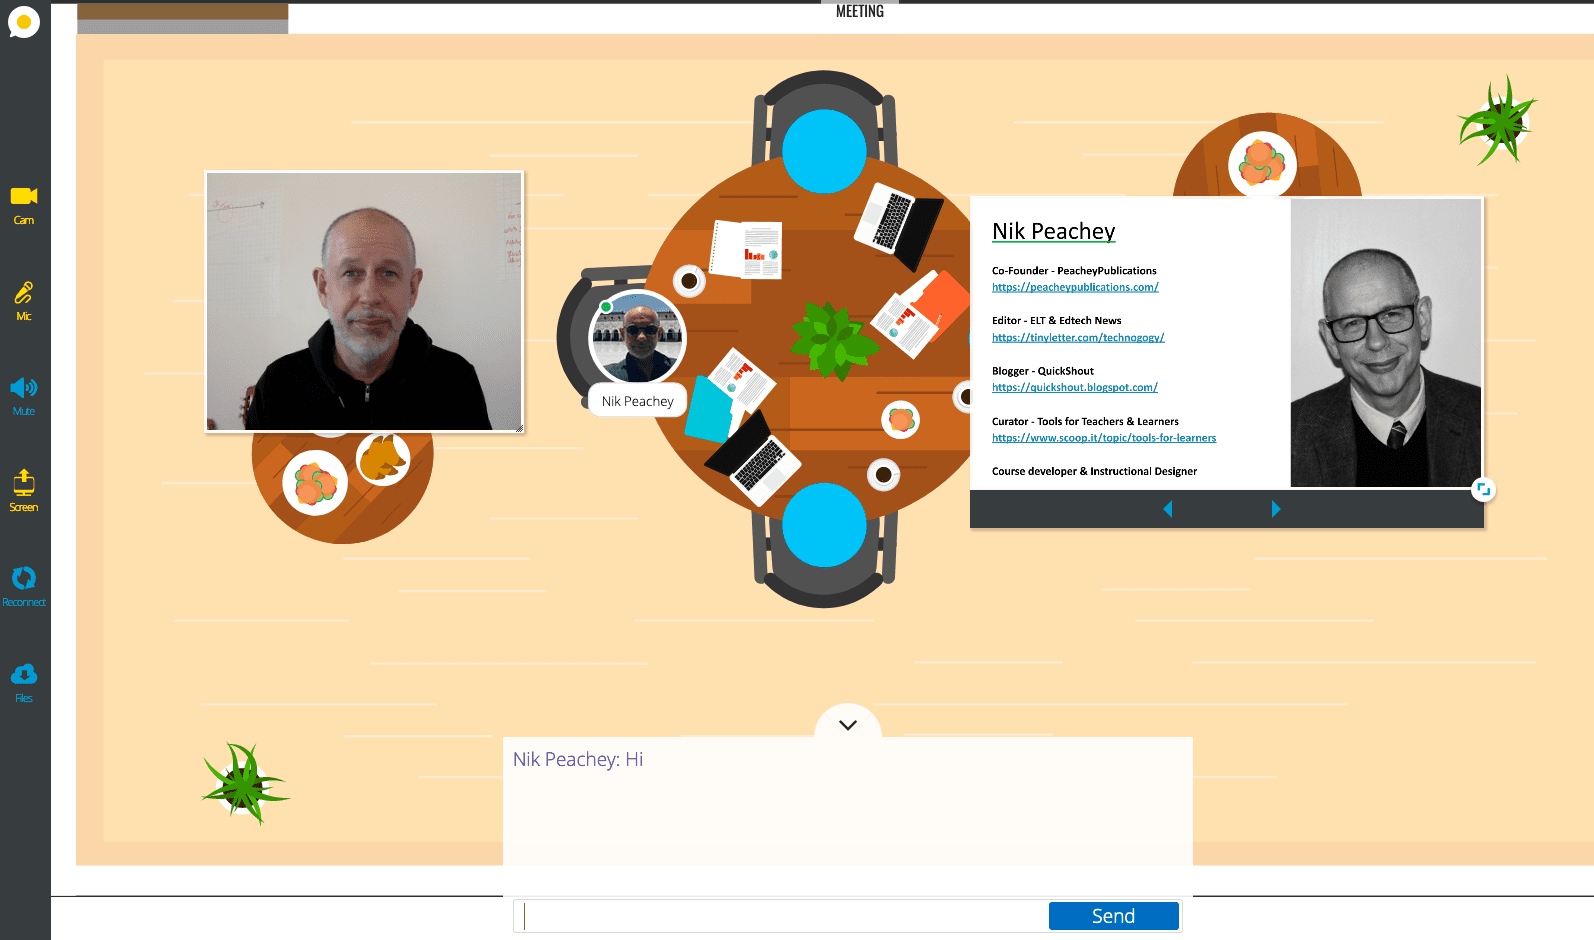Screen dimensions: 1594x940
Task: Expand the presentation with the fullscreen icon
Action: [1483, 489]
